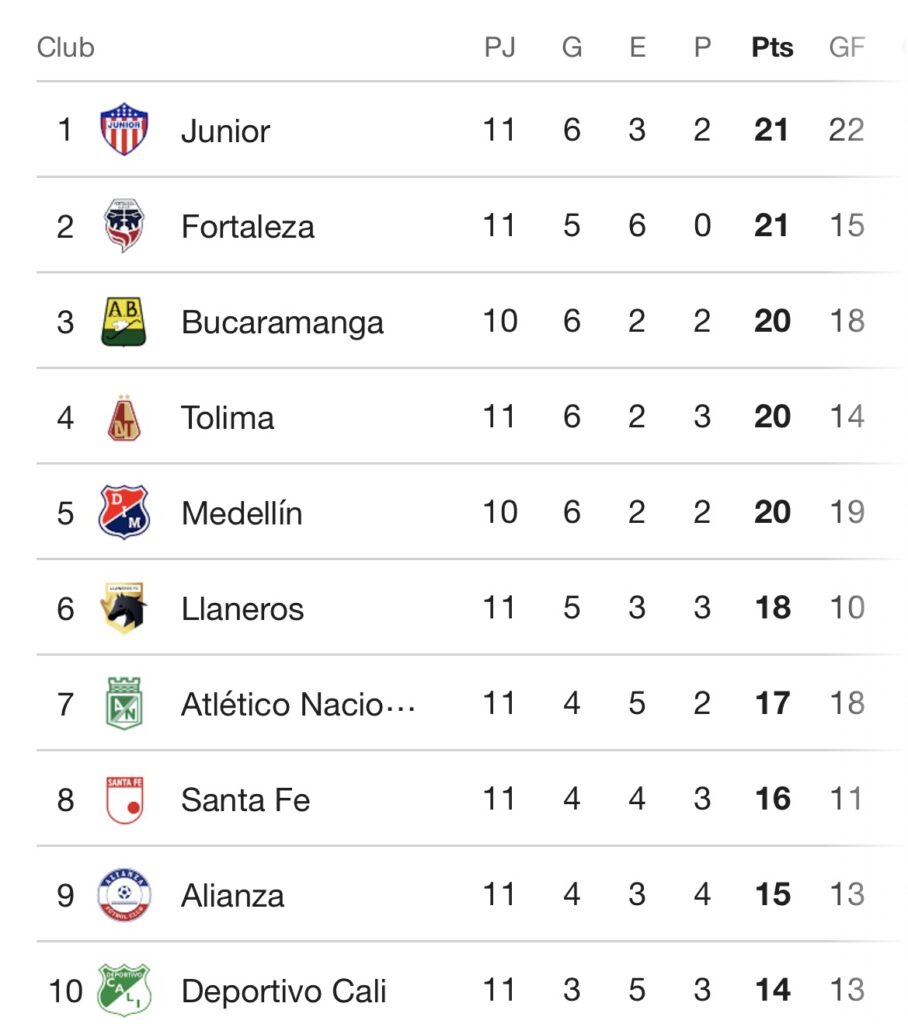Viewport: 908px width, 1024px height.
Task: Click the Tolima club badge
Action: coord(124,417)
